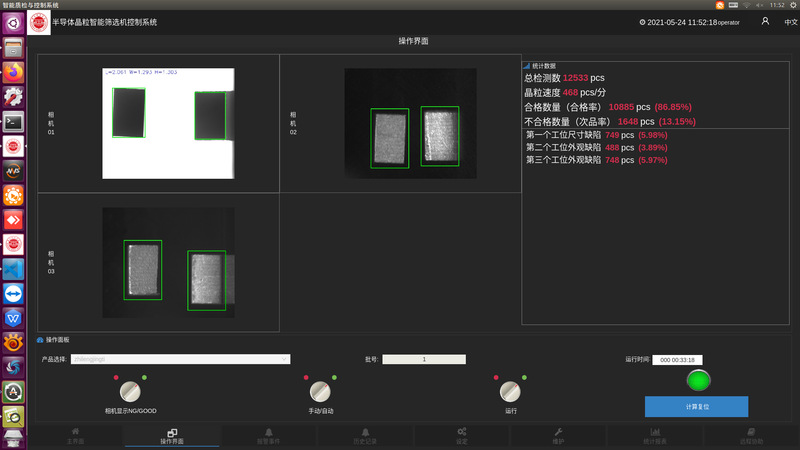Launch Firefox from the Ubuntu dock
The height and width of the screenshot is (450, 800).
coord(14,73)
